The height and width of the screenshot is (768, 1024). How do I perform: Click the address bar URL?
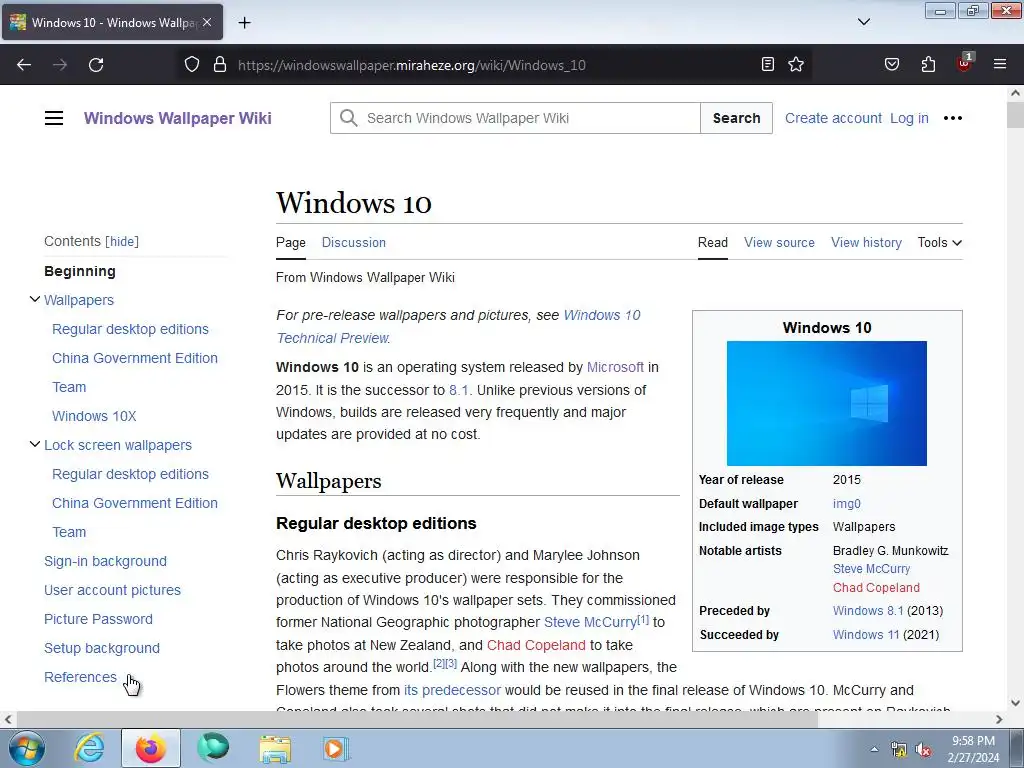[x=411, y=65]
